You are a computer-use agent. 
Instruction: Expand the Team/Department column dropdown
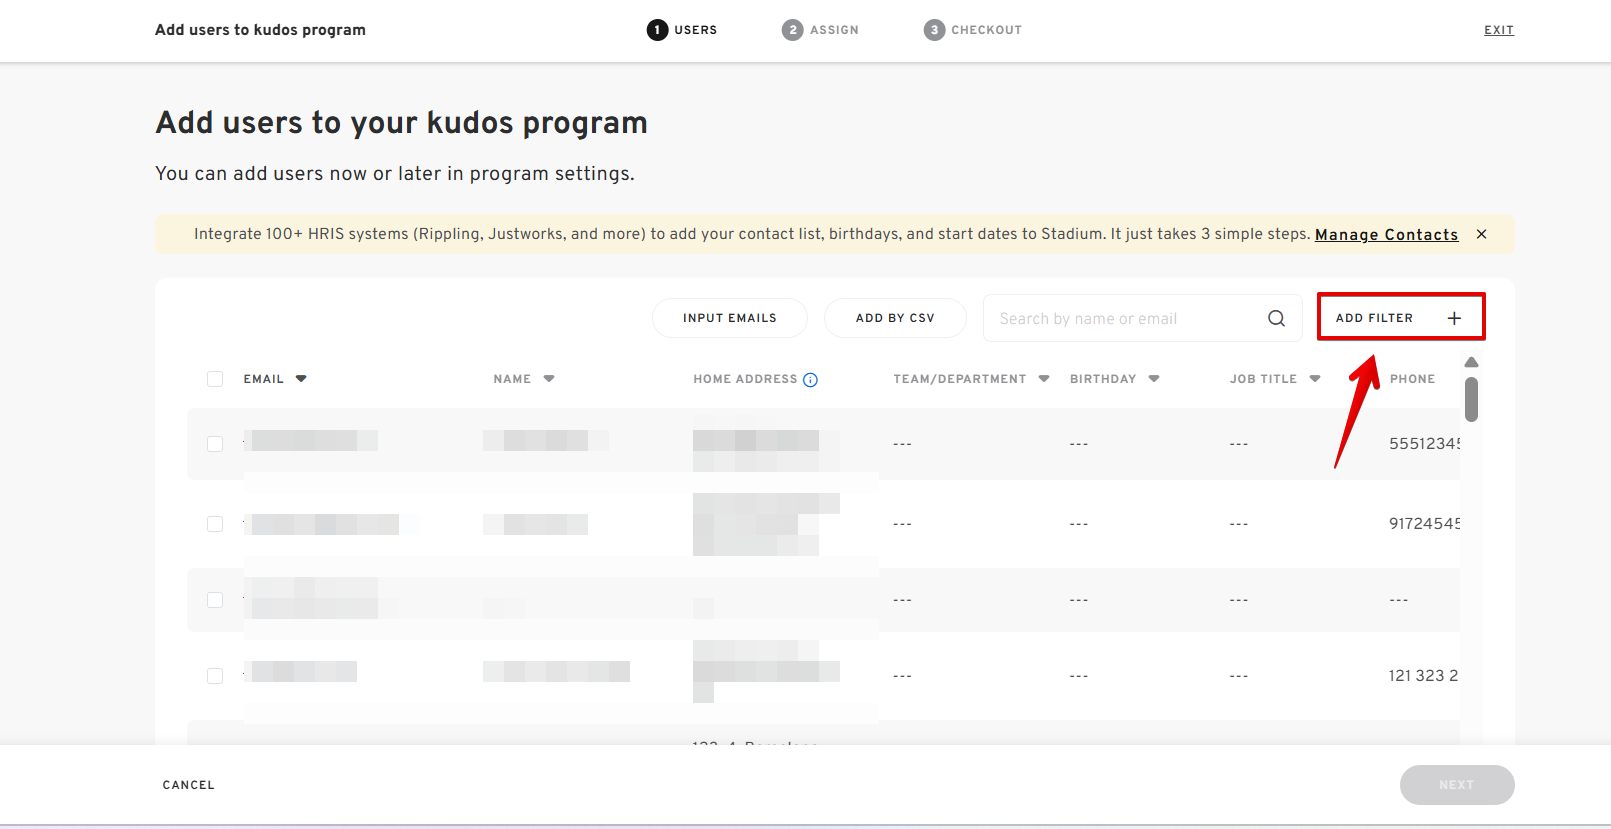1044,379
